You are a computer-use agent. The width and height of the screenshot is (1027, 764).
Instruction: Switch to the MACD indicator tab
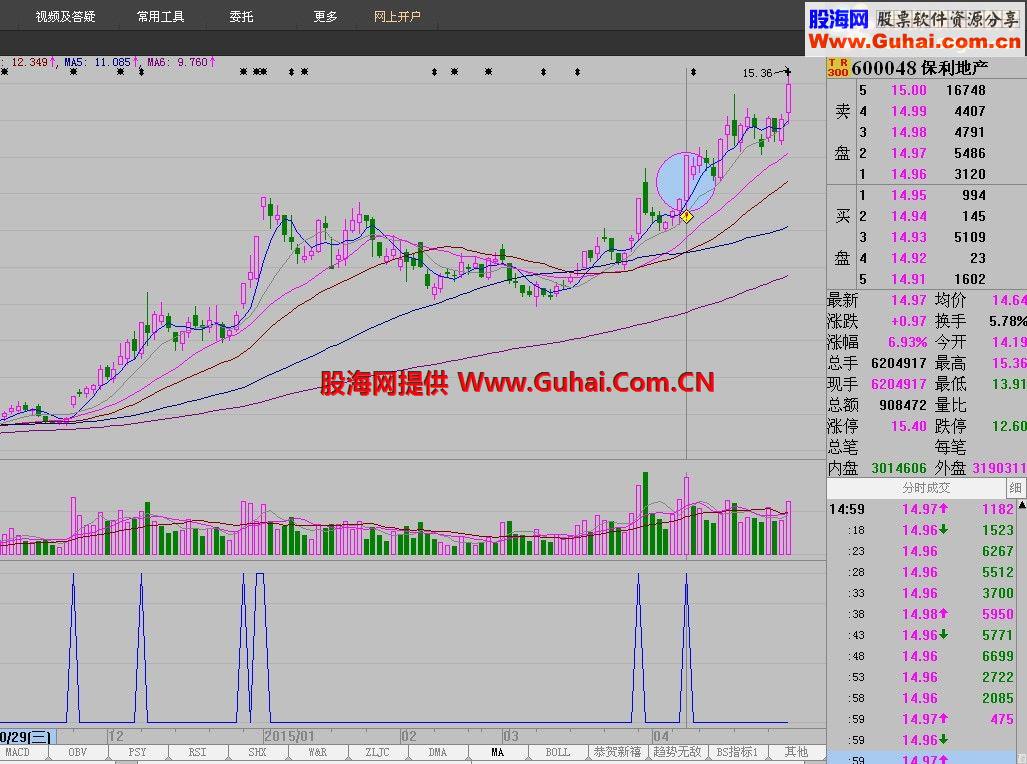coord(18,752)
